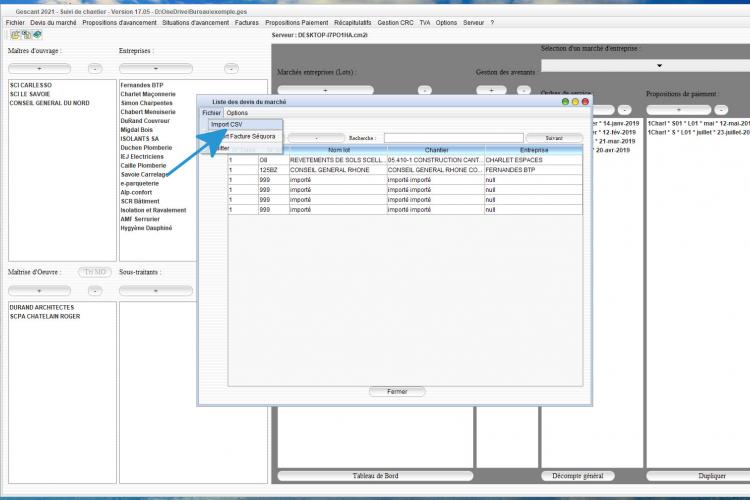Select SCI LE SAVOIE in the list

(x=30, y=94)
